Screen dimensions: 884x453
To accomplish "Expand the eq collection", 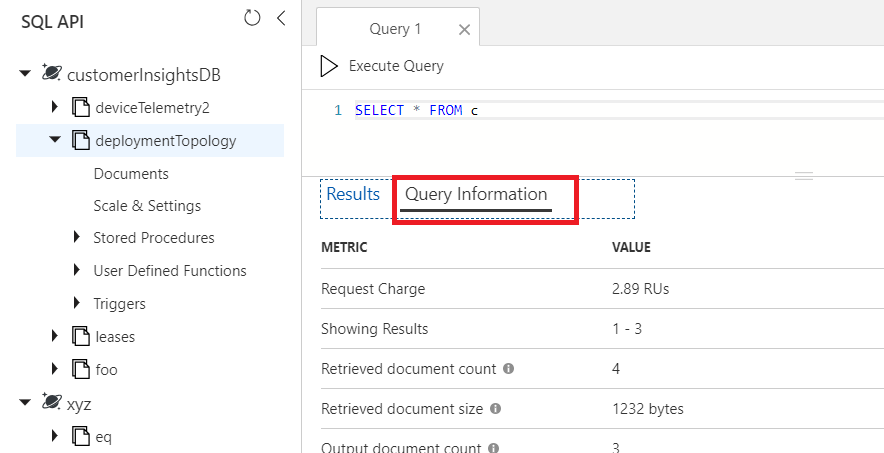I will [x=55, y=435].
